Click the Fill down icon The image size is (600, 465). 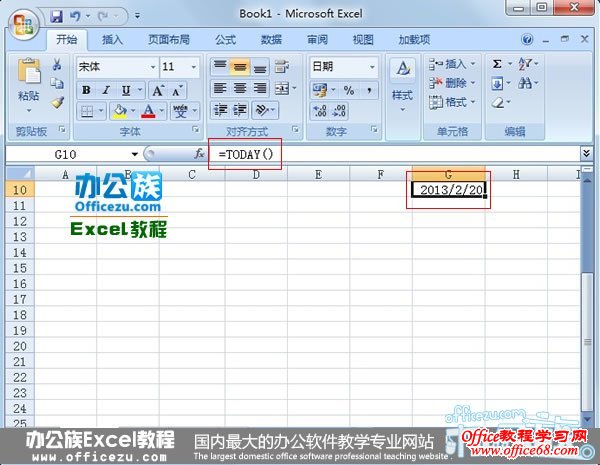pos(497,83)
